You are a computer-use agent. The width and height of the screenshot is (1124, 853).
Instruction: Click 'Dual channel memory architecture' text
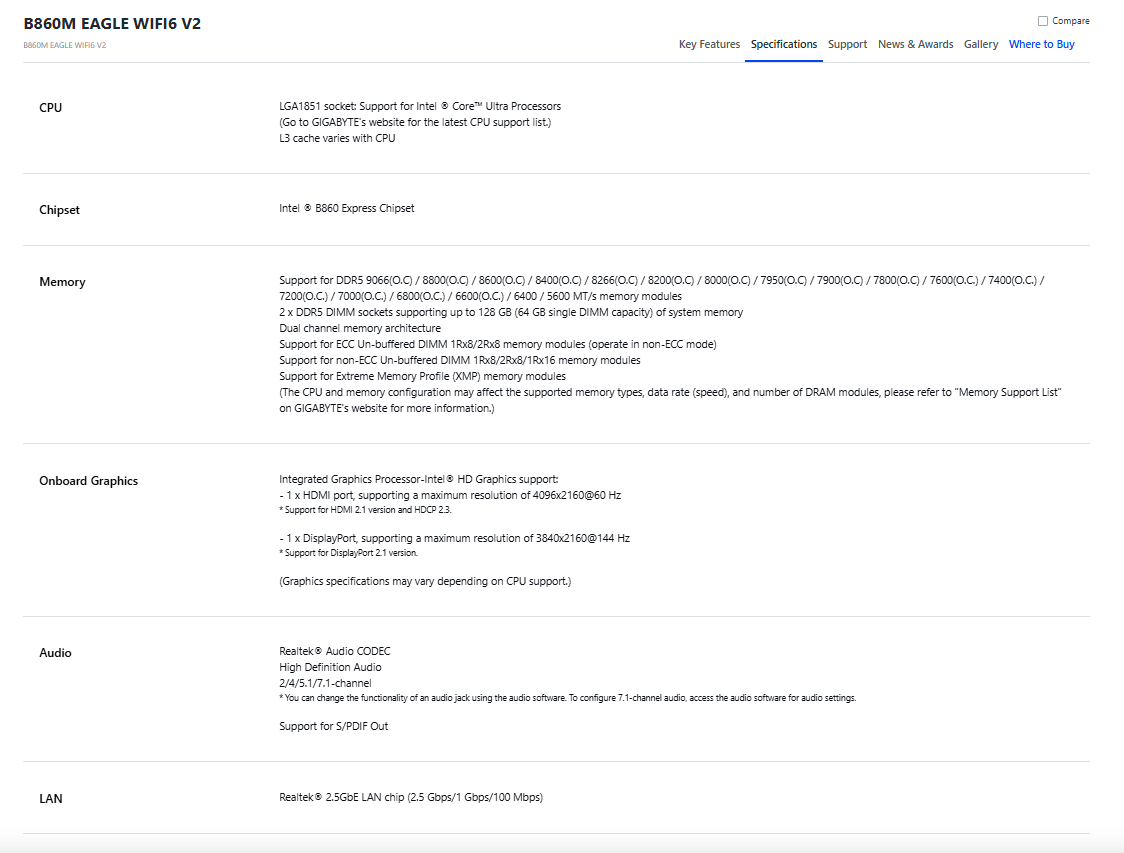360,328
